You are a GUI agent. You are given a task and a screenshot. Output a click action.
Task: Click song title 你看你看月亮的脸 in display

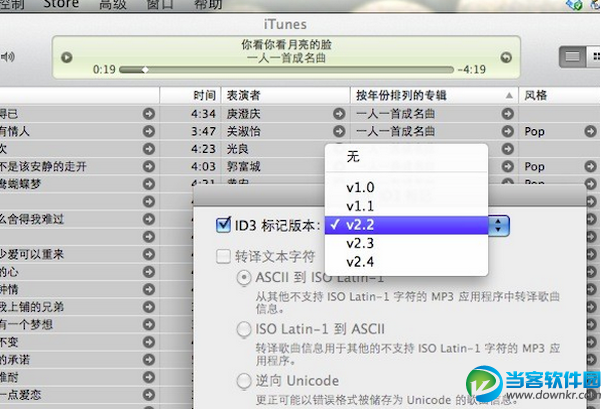tap(286, 45)
